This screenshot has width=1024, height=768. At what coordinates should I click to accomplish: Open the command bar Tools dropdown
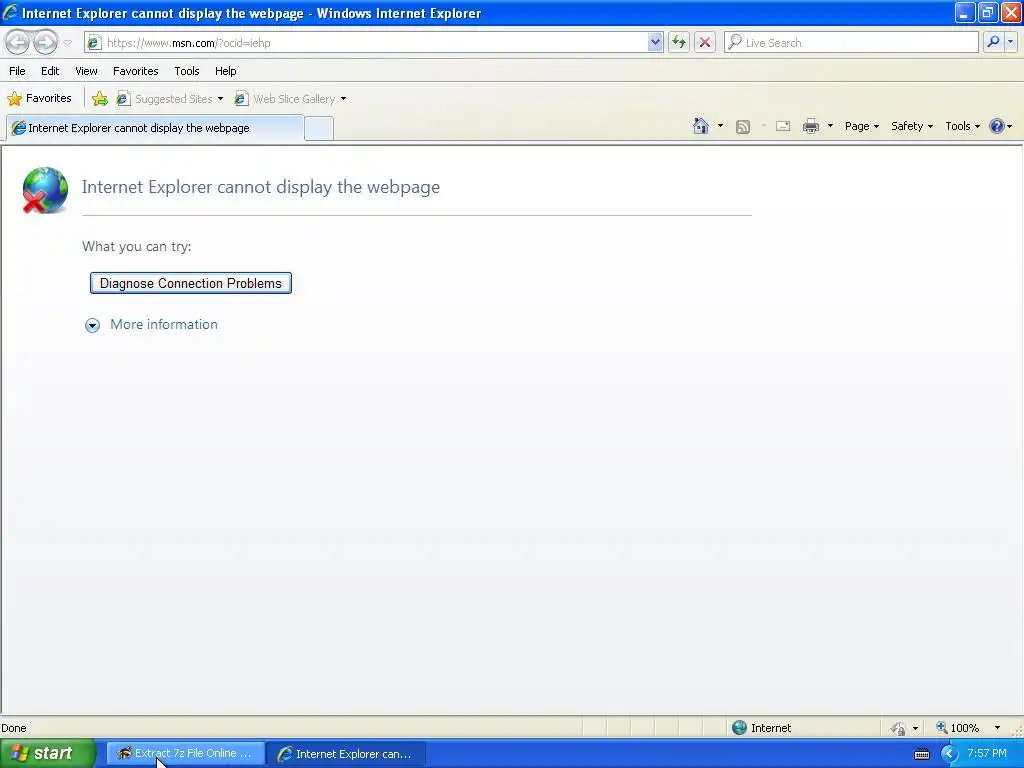click(962, 126)
